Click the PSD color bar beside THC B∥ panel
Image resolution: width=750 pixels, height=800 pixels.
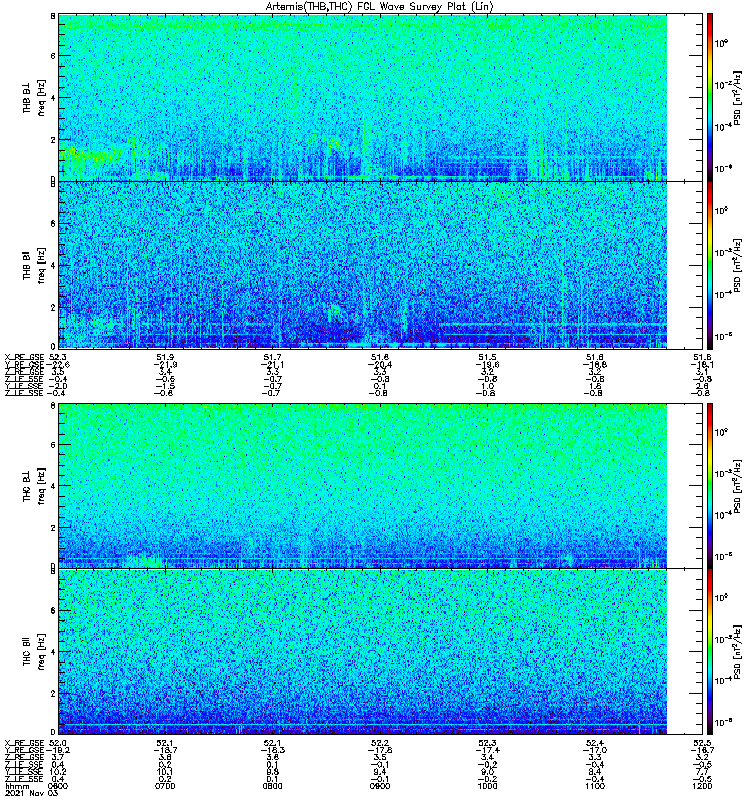710,652
